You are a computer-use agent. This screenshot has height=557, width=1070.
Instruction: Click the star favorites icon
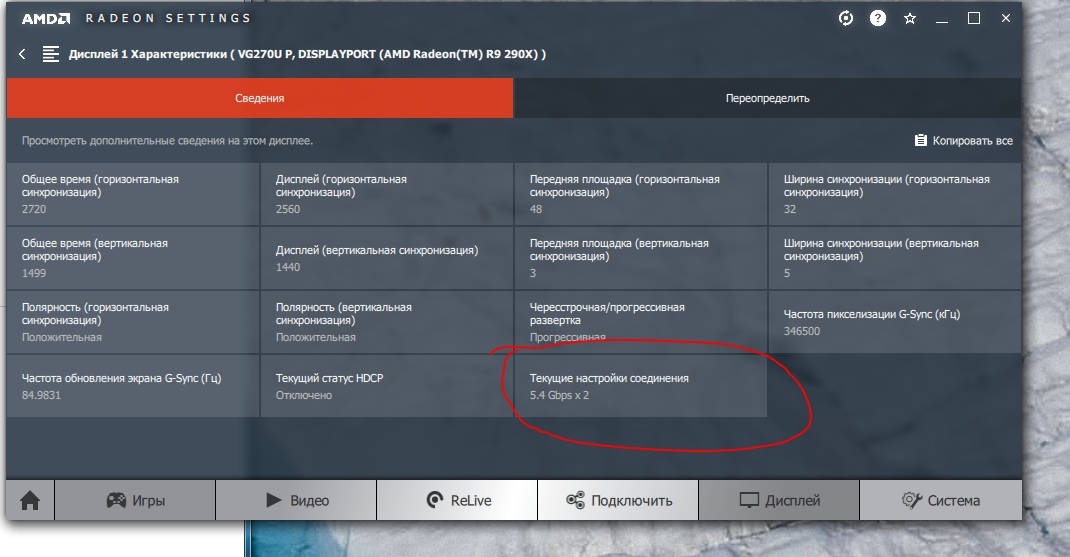point(910,18)
